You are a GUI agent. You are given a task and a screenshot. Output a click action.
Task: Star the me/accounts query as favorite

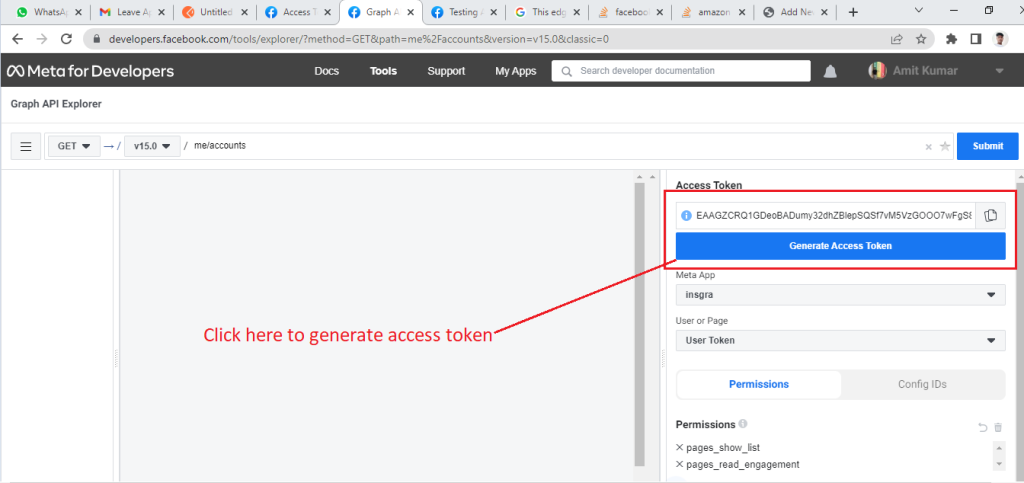(944, 146)
